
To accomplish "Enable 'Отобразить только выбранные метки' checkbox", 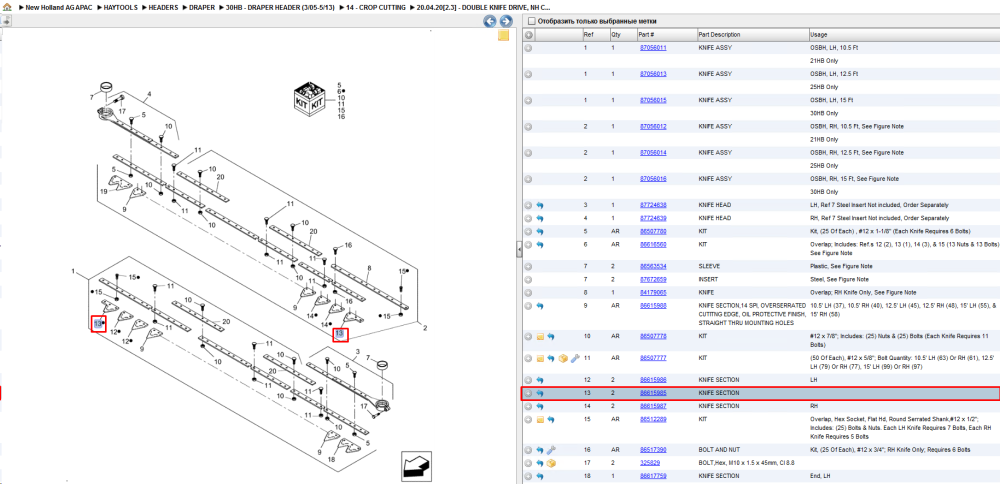I will [x=531, y=21].
